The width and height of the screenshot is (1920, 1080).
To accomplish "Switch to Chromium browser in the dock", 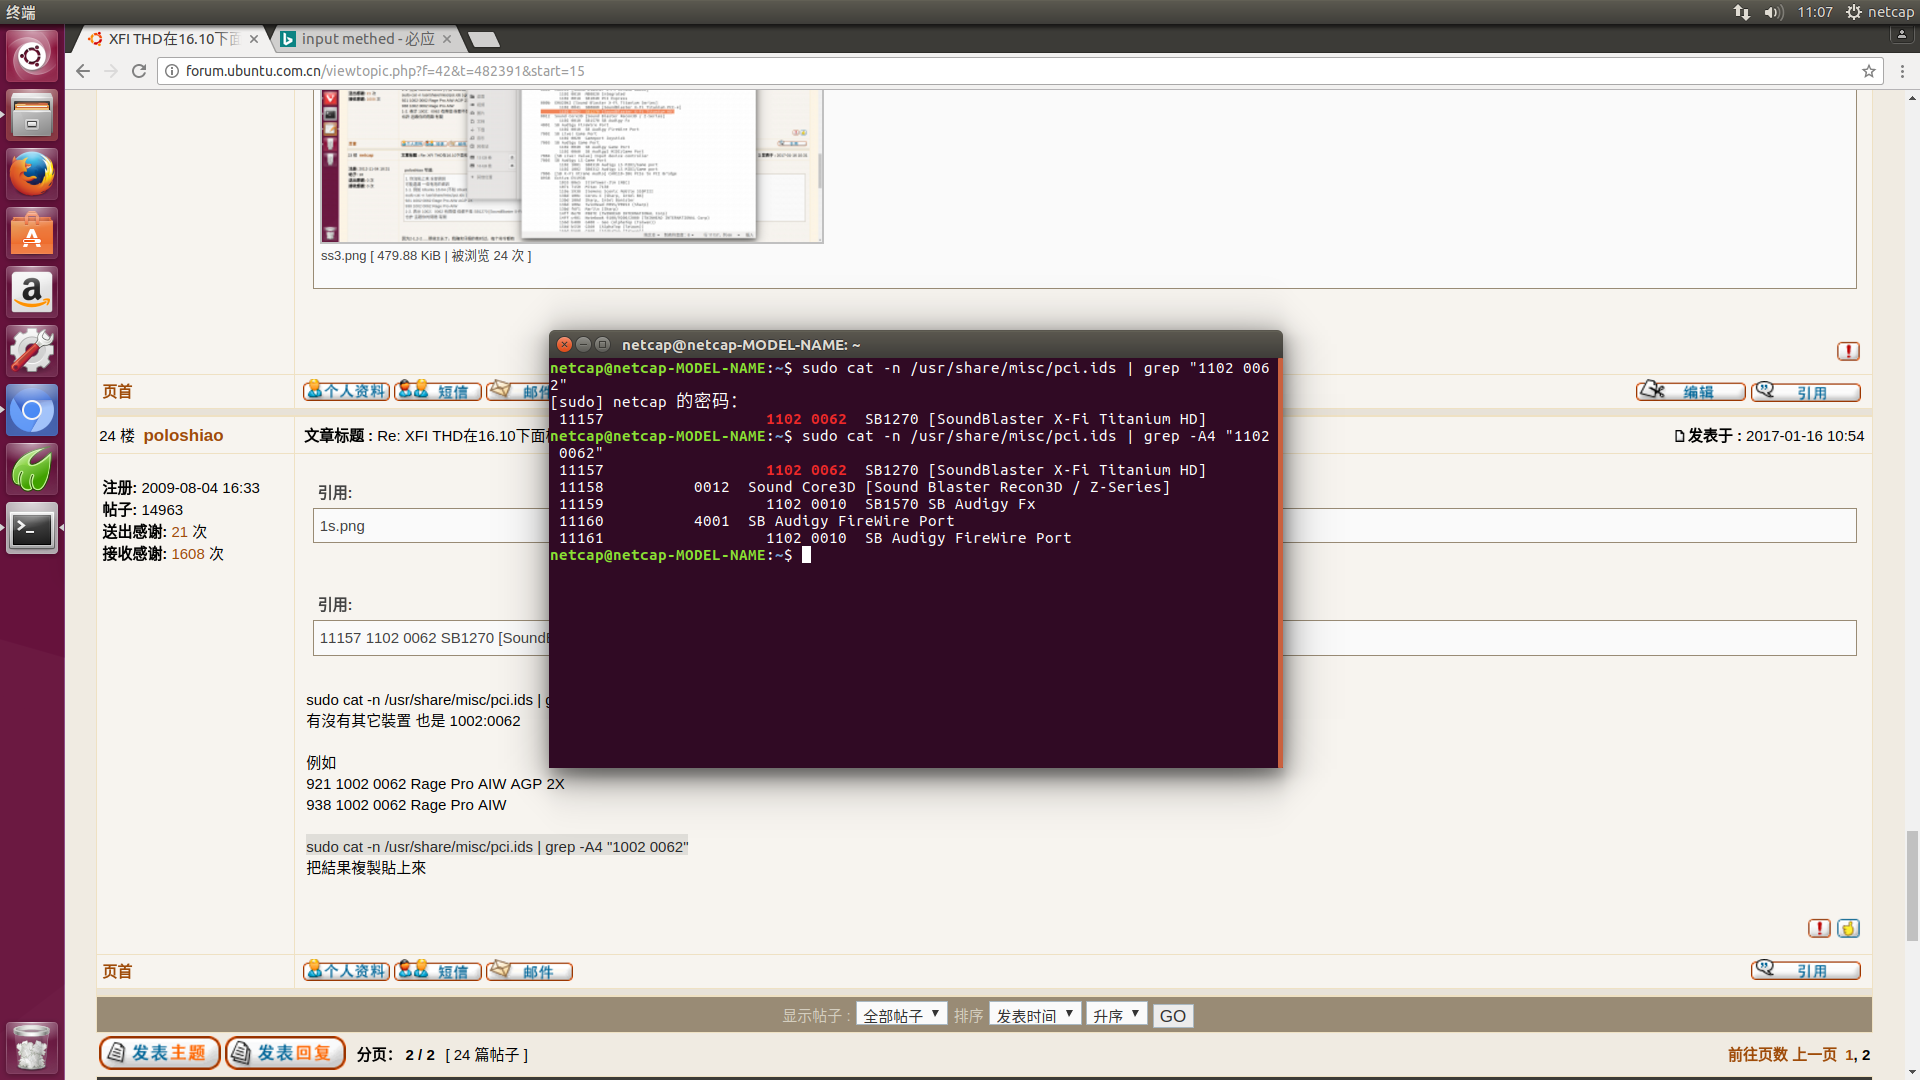I will tap(32, 410).
